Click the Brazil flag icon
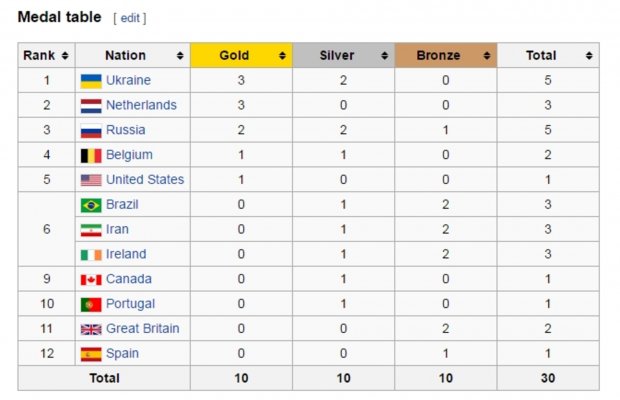620x400 pixels. [91, 205]
